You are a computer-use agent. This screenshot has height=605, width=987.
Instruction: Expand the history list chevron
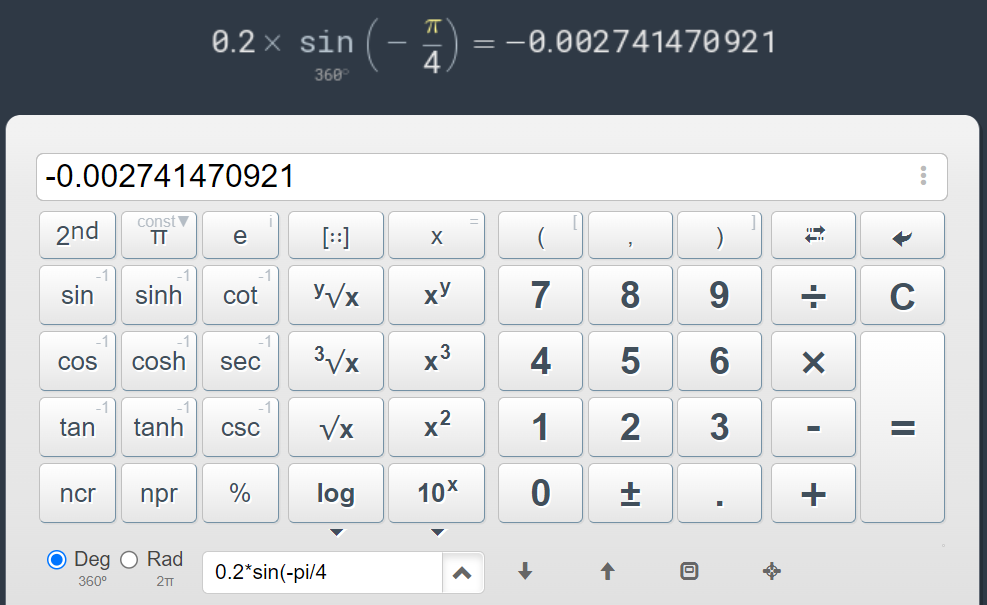462,573
